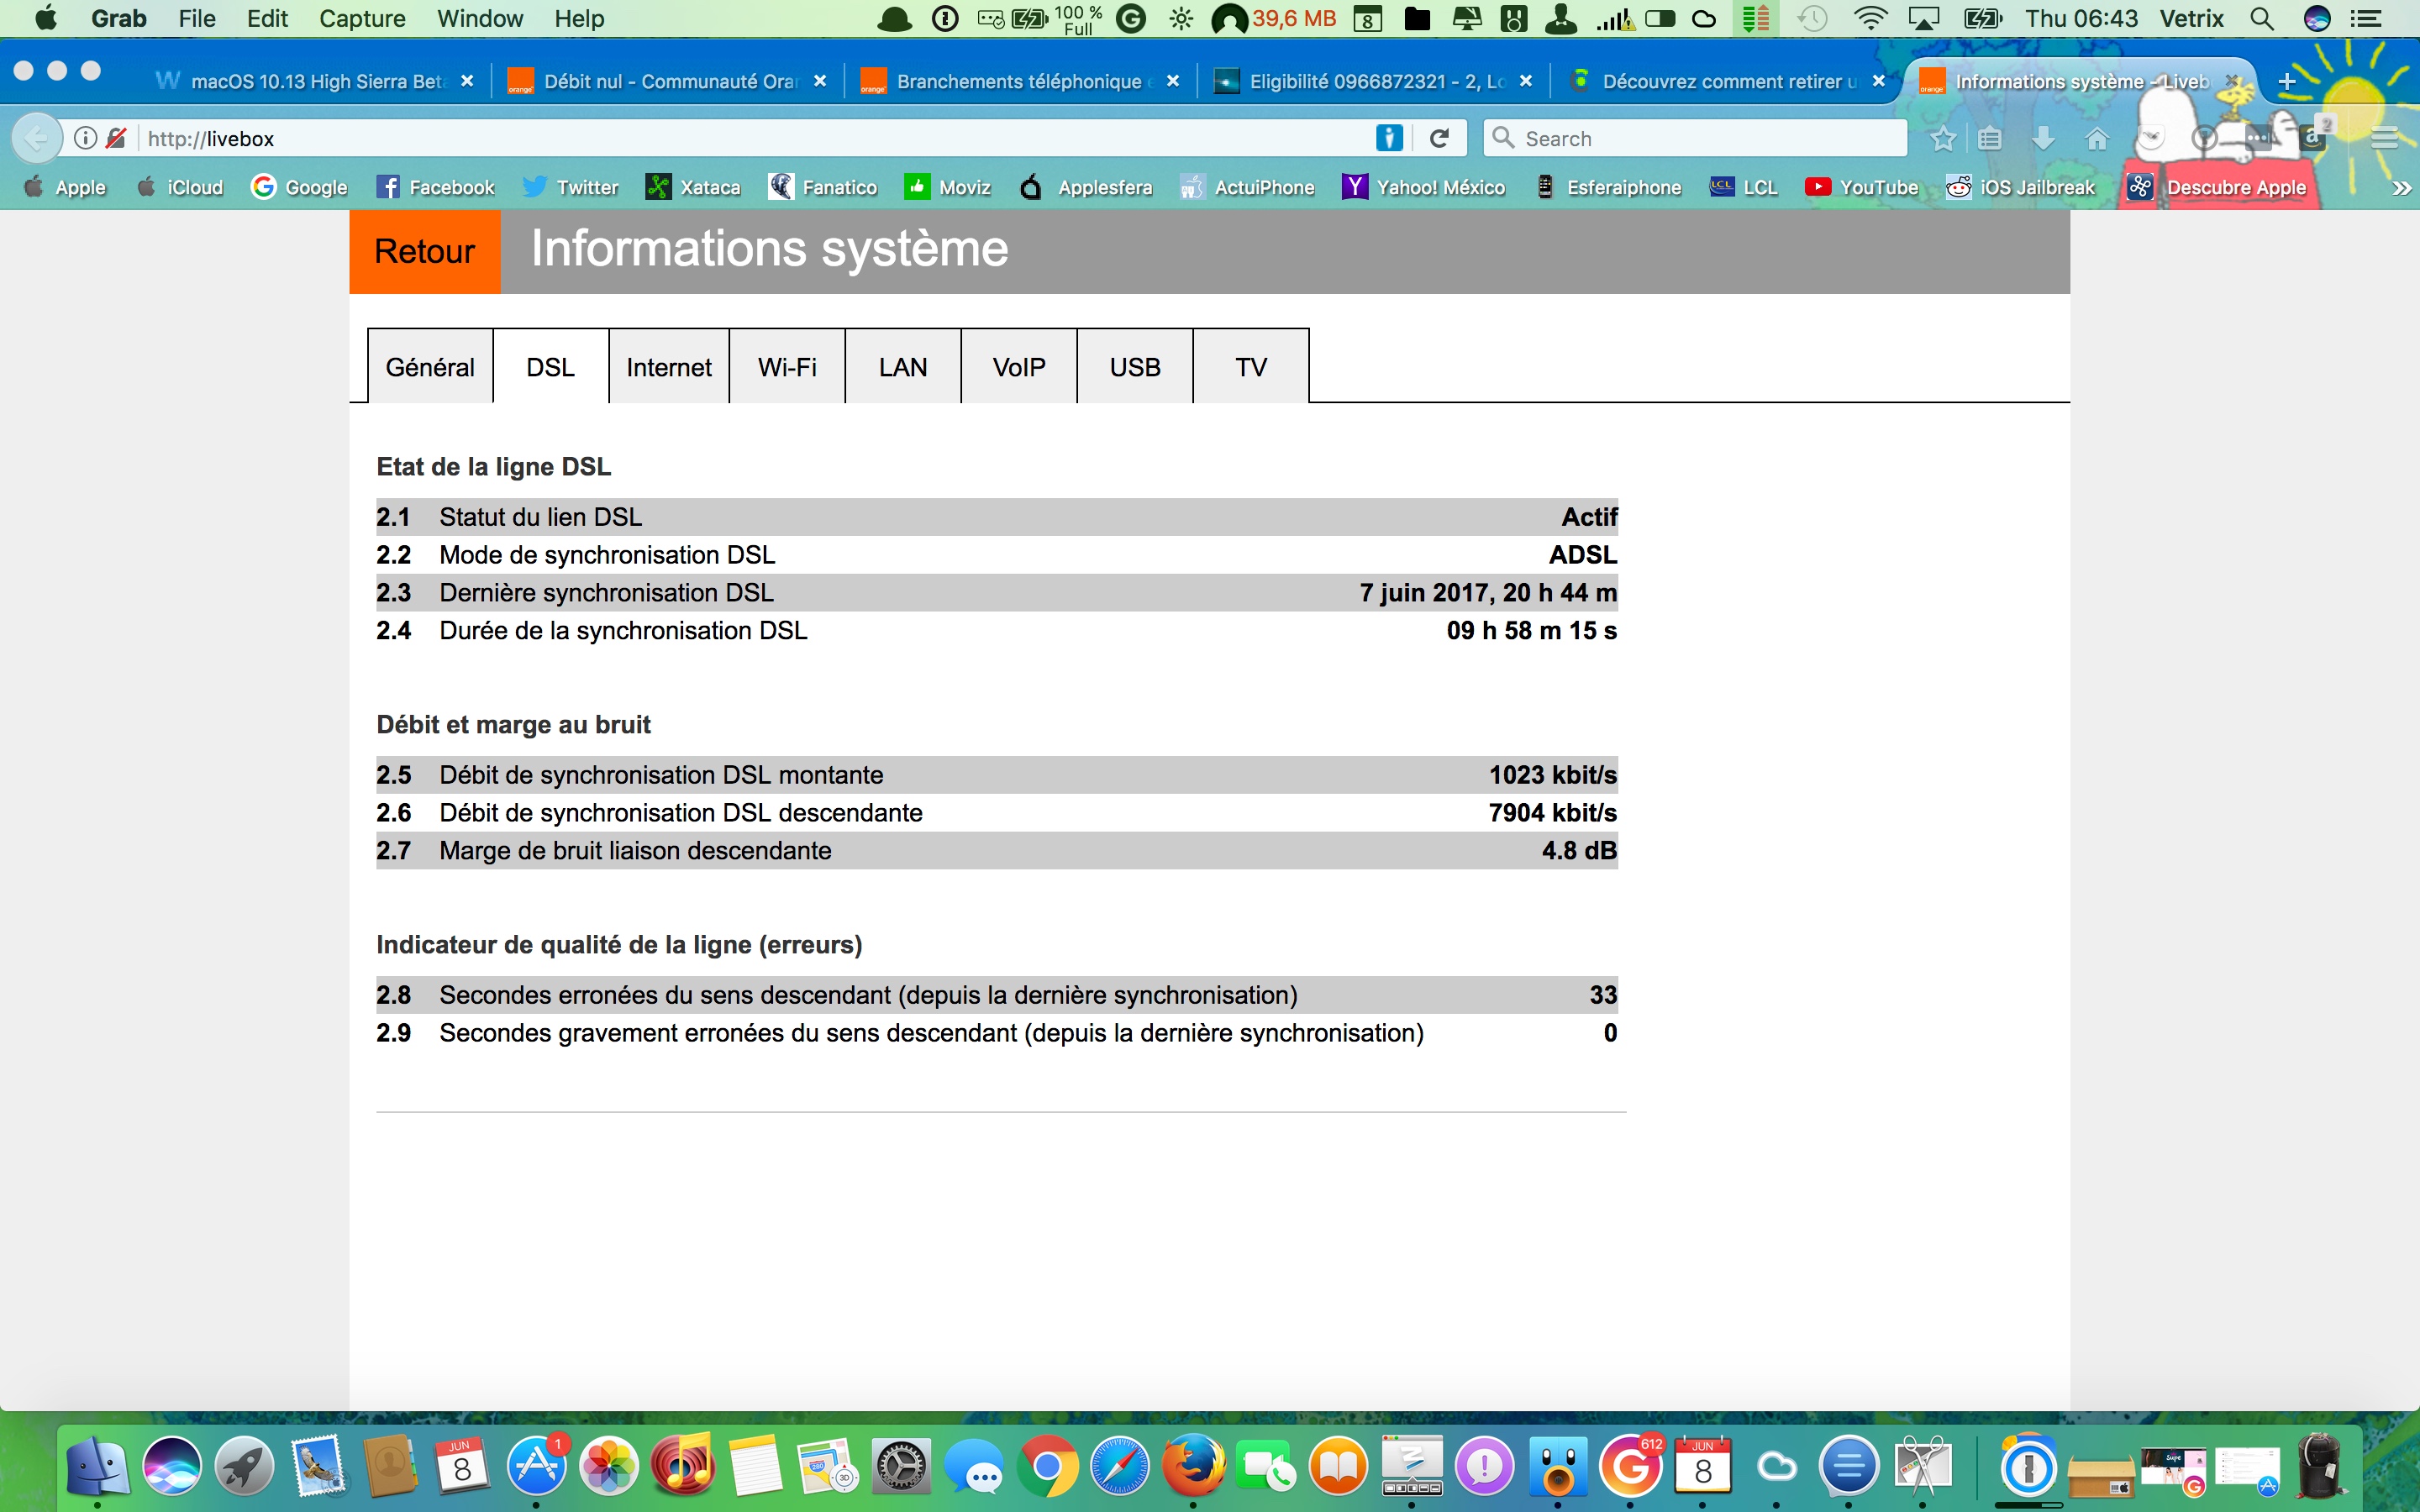Select the Wi-Fi tab
This screenshot has height=1512, width=2420.
point(787,367)
